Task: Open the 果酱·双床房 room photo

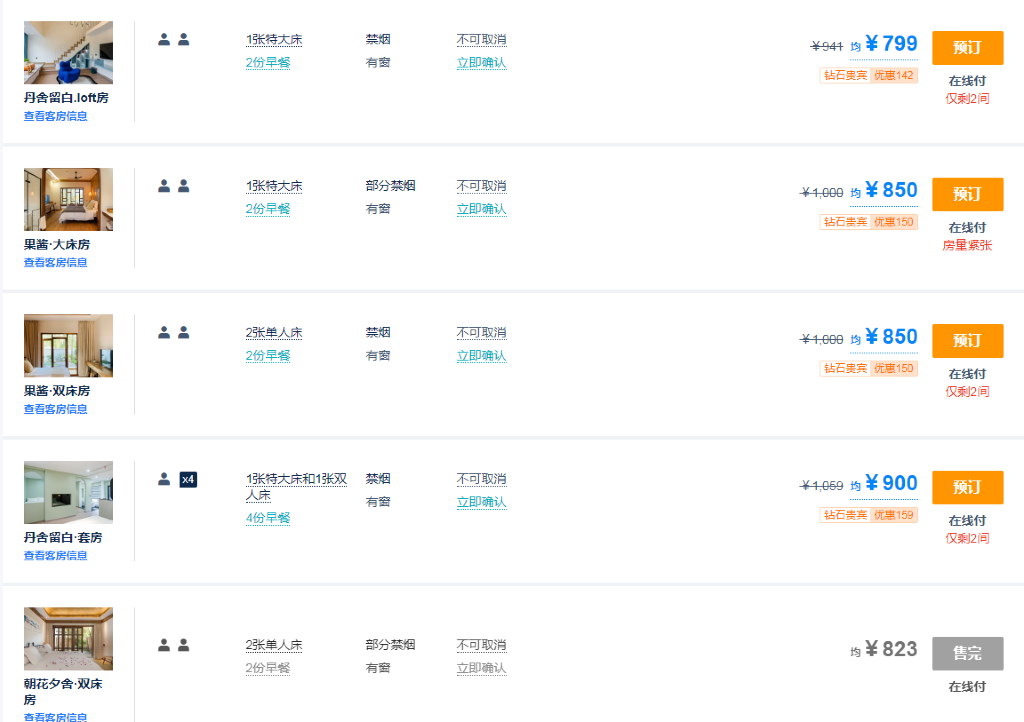Action: tap(68, 346)
